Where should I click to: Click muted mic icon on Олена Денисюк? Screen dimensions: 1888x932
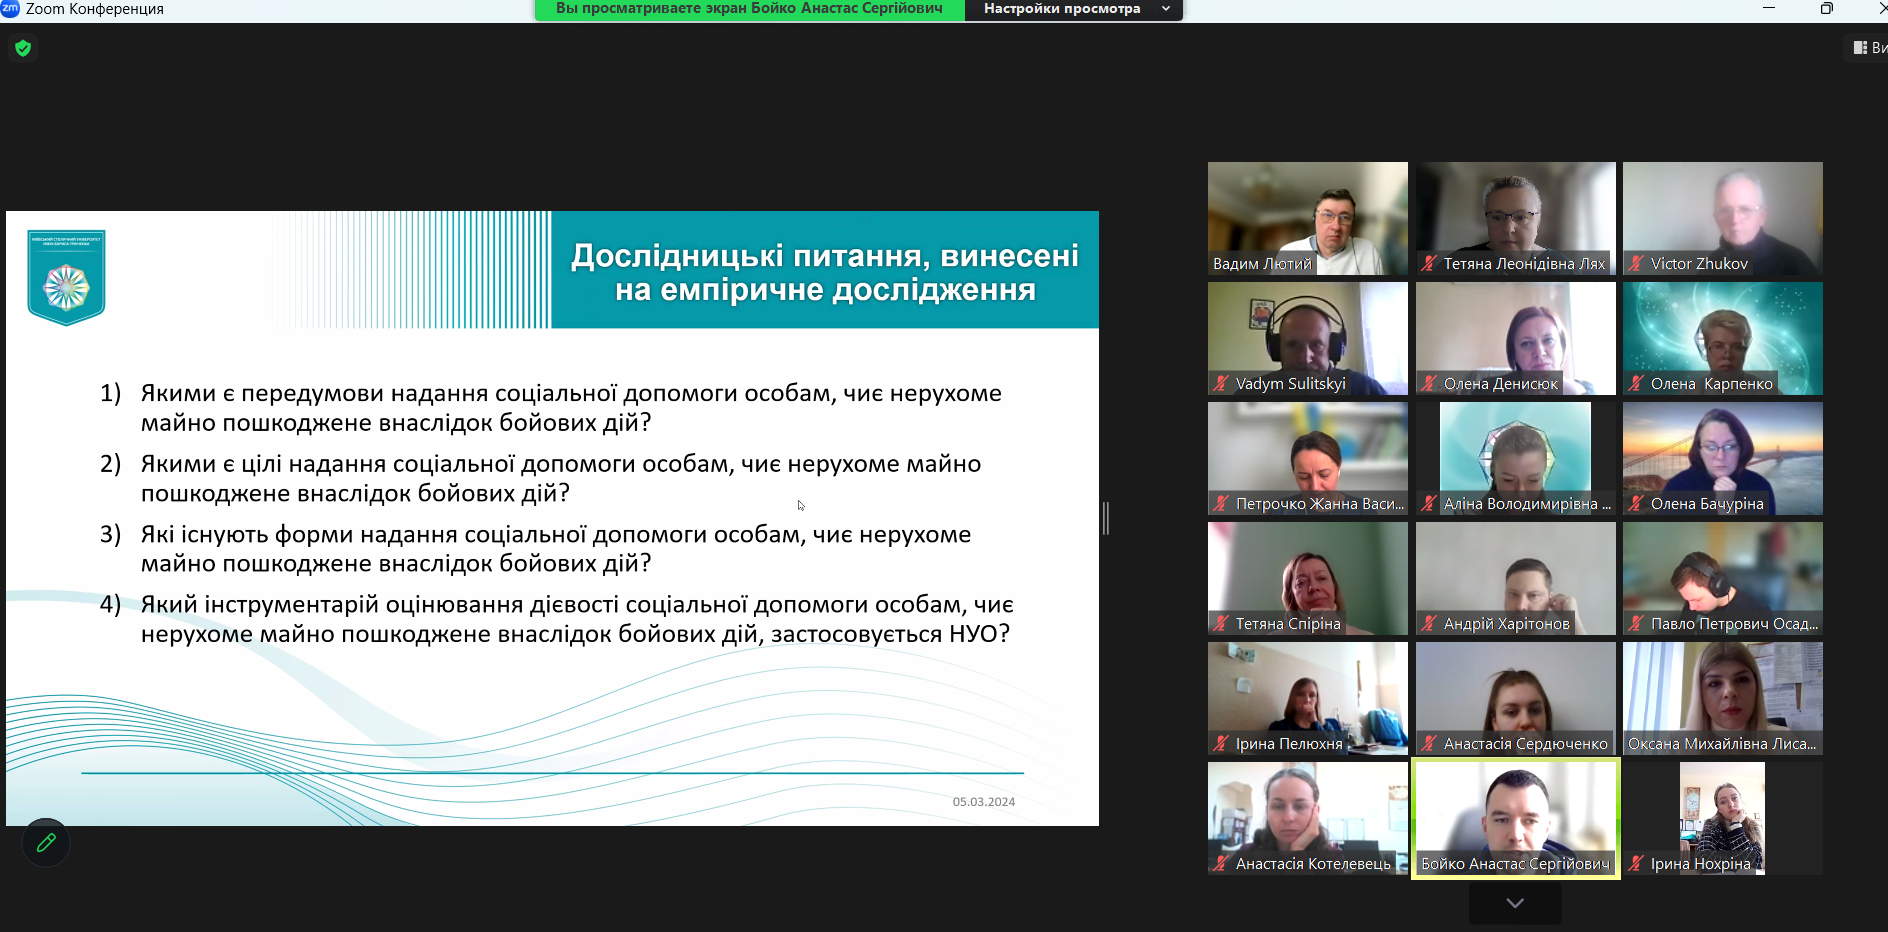pyautogui.click(x=1429, y=384)
